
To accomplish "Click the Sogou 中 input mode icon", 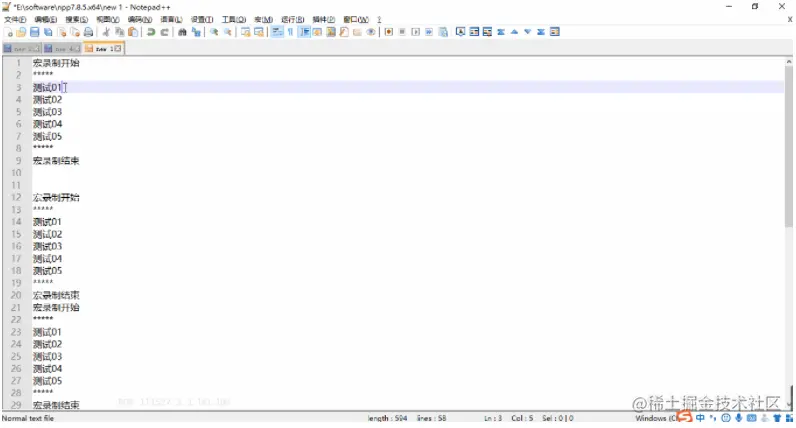I will tap(700, 418).
